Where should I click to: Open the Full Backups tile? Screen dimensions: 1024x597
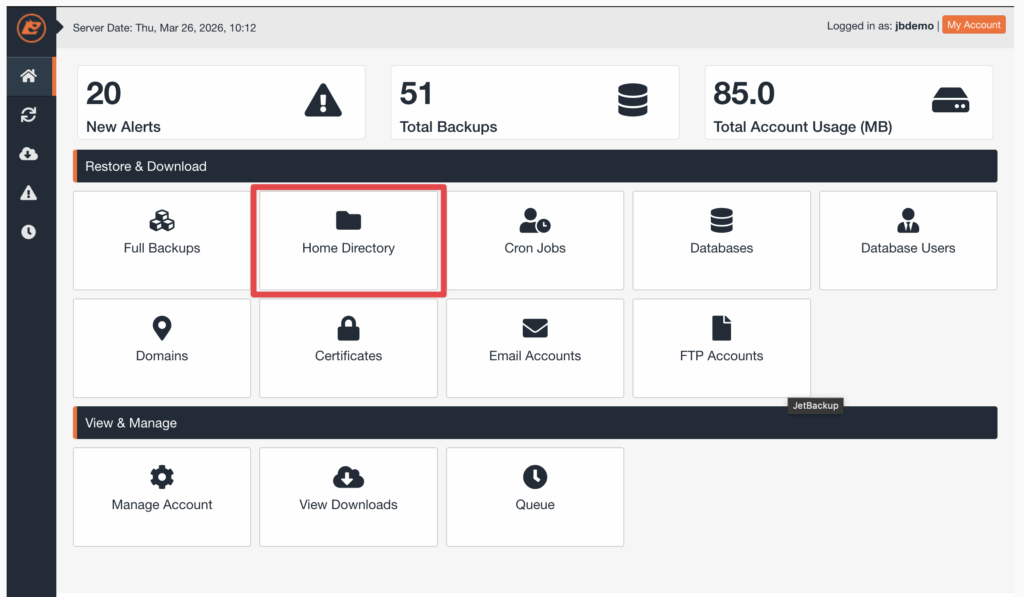pos(162,240)
